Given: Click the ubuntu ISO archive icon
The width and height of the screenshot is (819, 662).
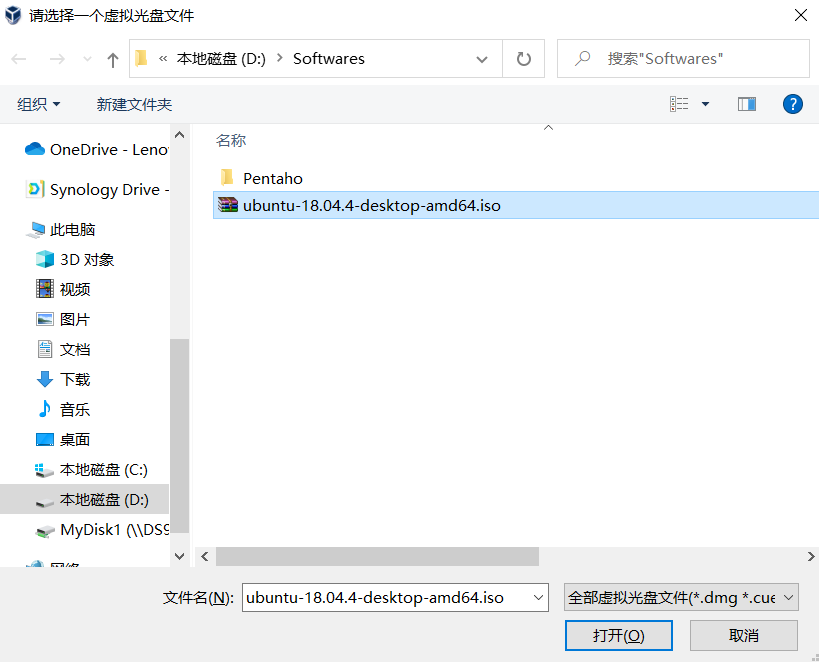Looking at the screenshot, I should (x=228, y=205).
